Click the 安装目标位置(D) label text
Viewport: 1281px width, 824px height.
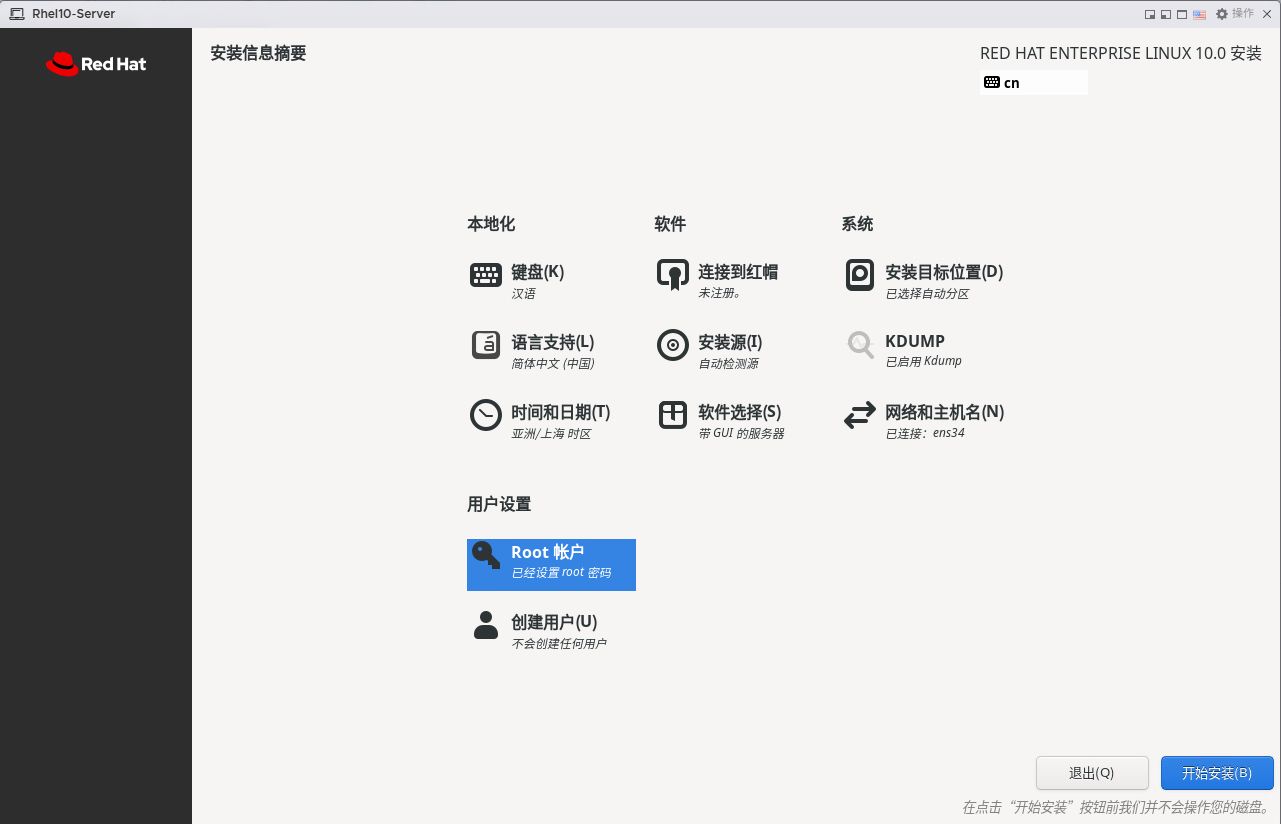pyautogui.click(x=944, y=272)
